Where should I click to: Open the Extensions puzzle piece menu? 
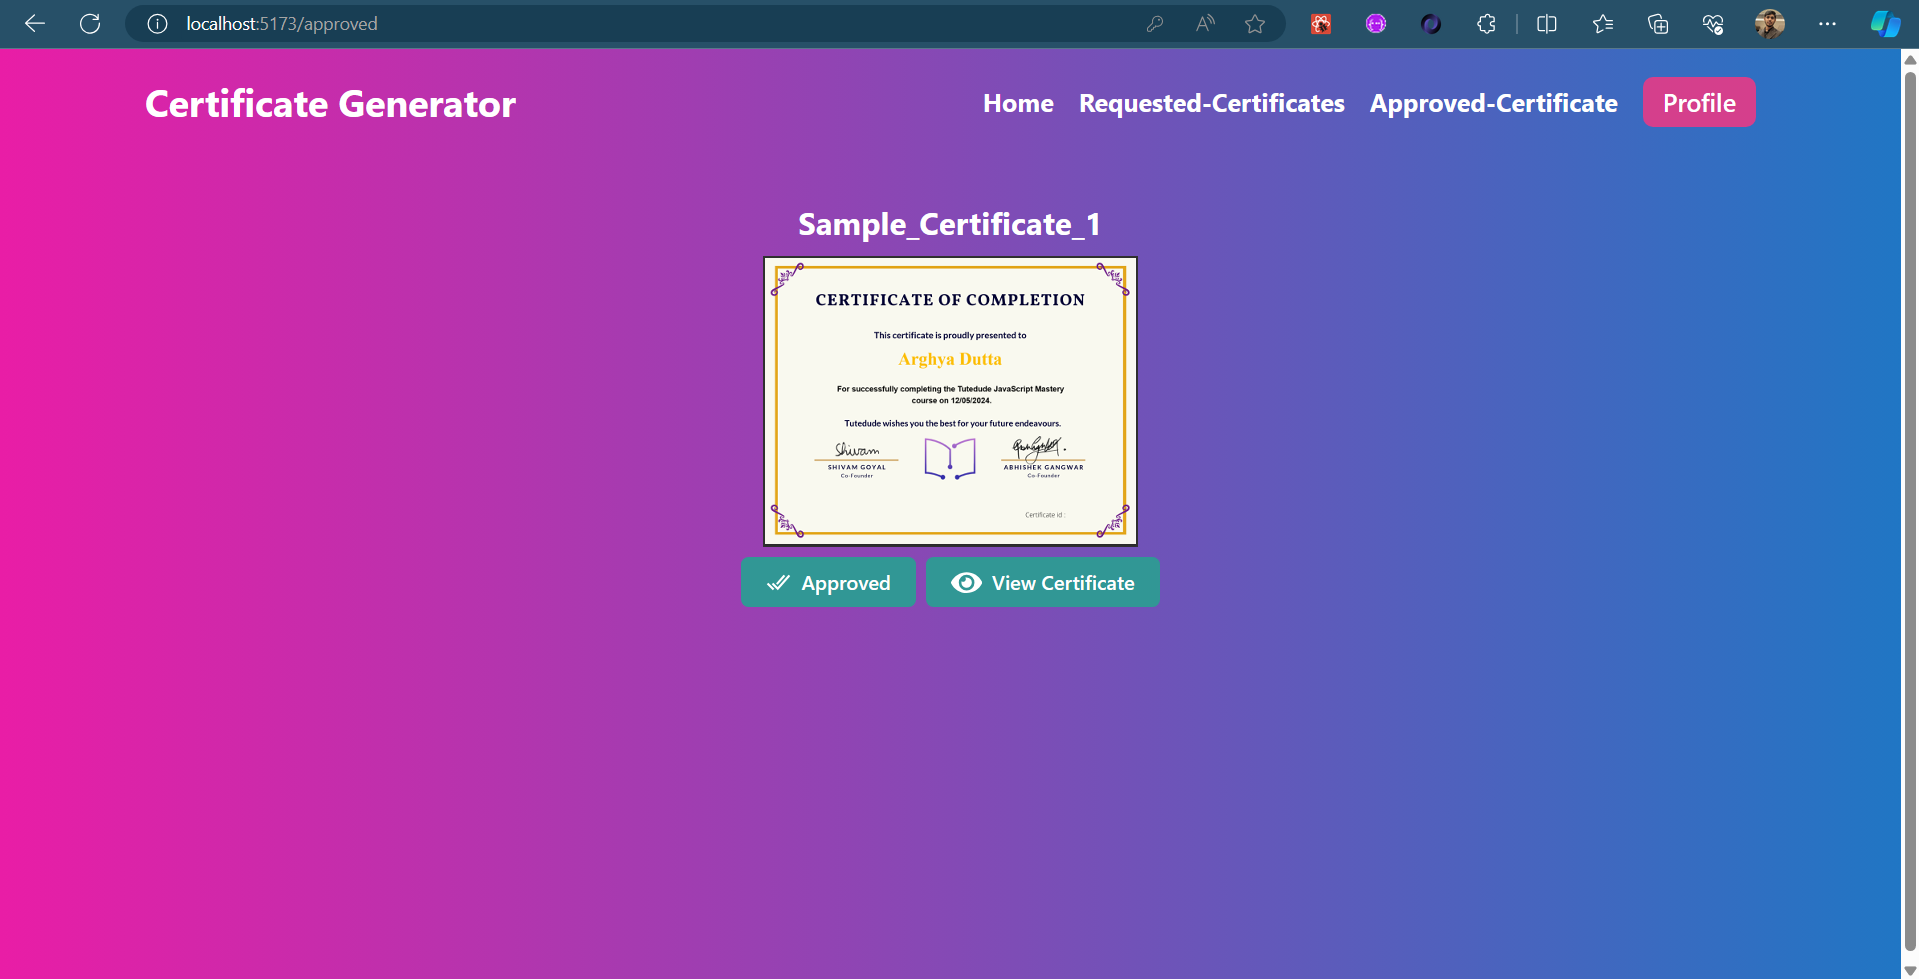[1486, 24]
